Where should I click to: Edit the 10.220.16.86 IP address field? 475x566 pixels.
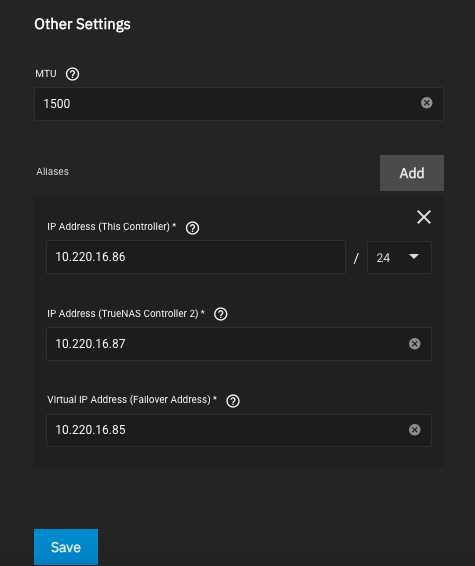[196, 257]
